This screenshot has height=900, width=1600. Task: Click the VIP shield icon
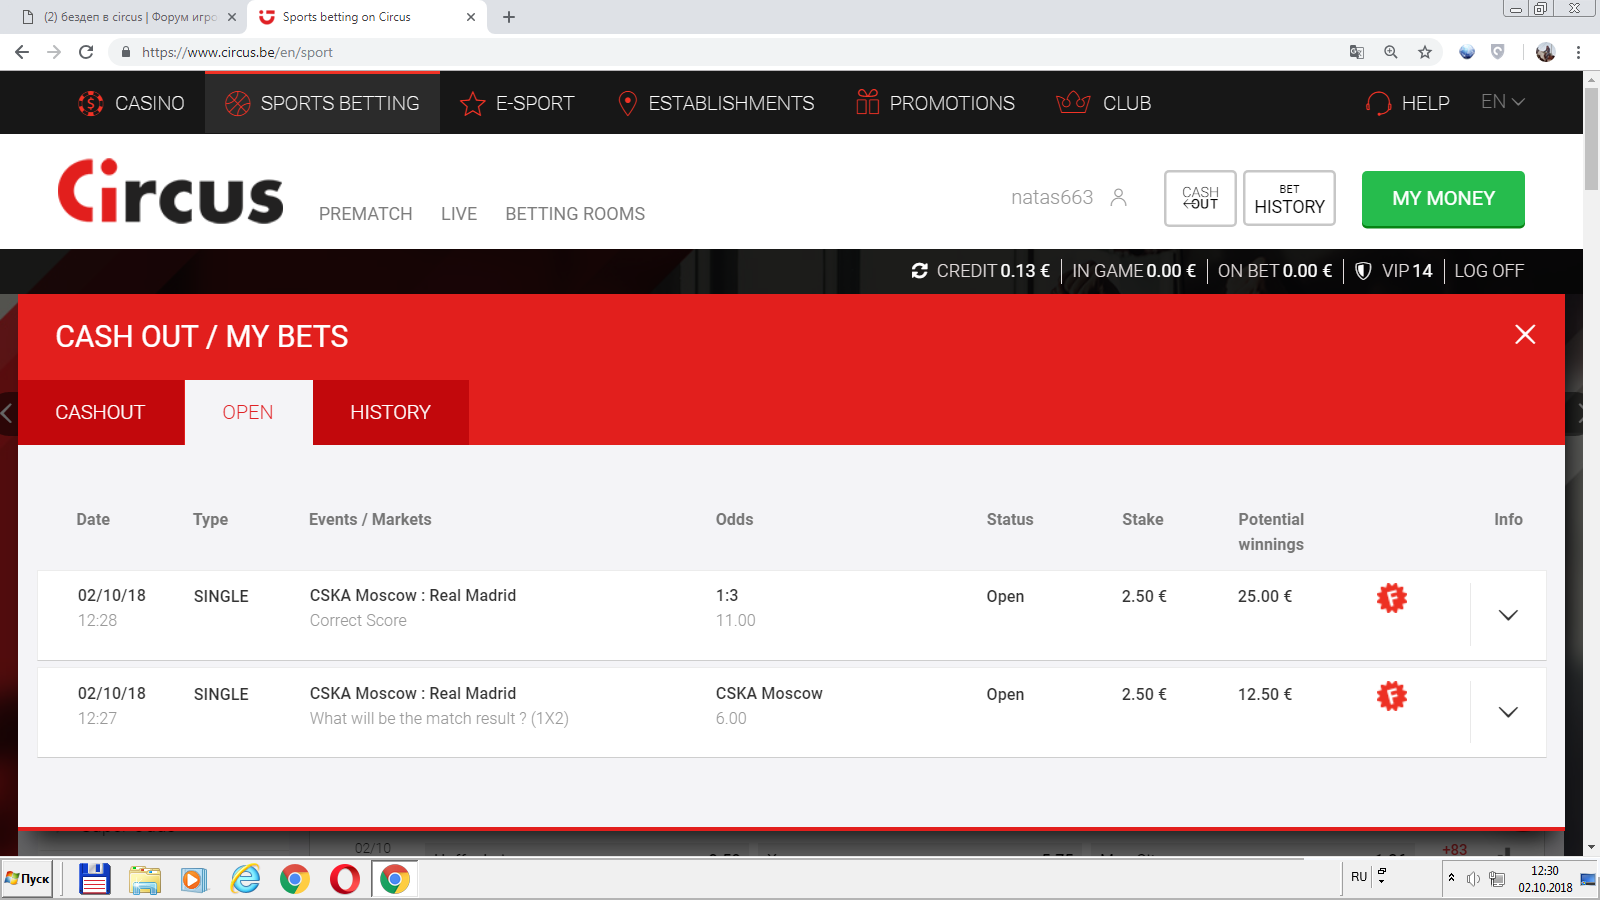[x=1362, y=271]
